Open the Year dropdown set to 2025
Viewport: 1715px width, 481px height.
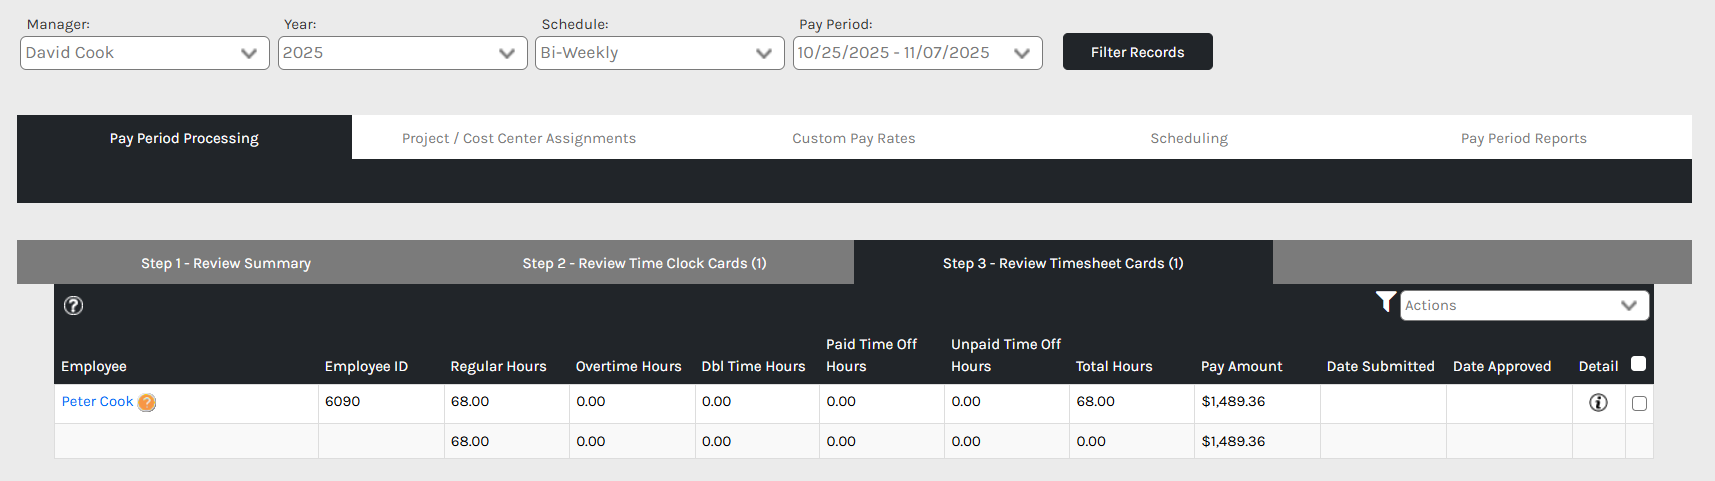click(x=403, y=53)
